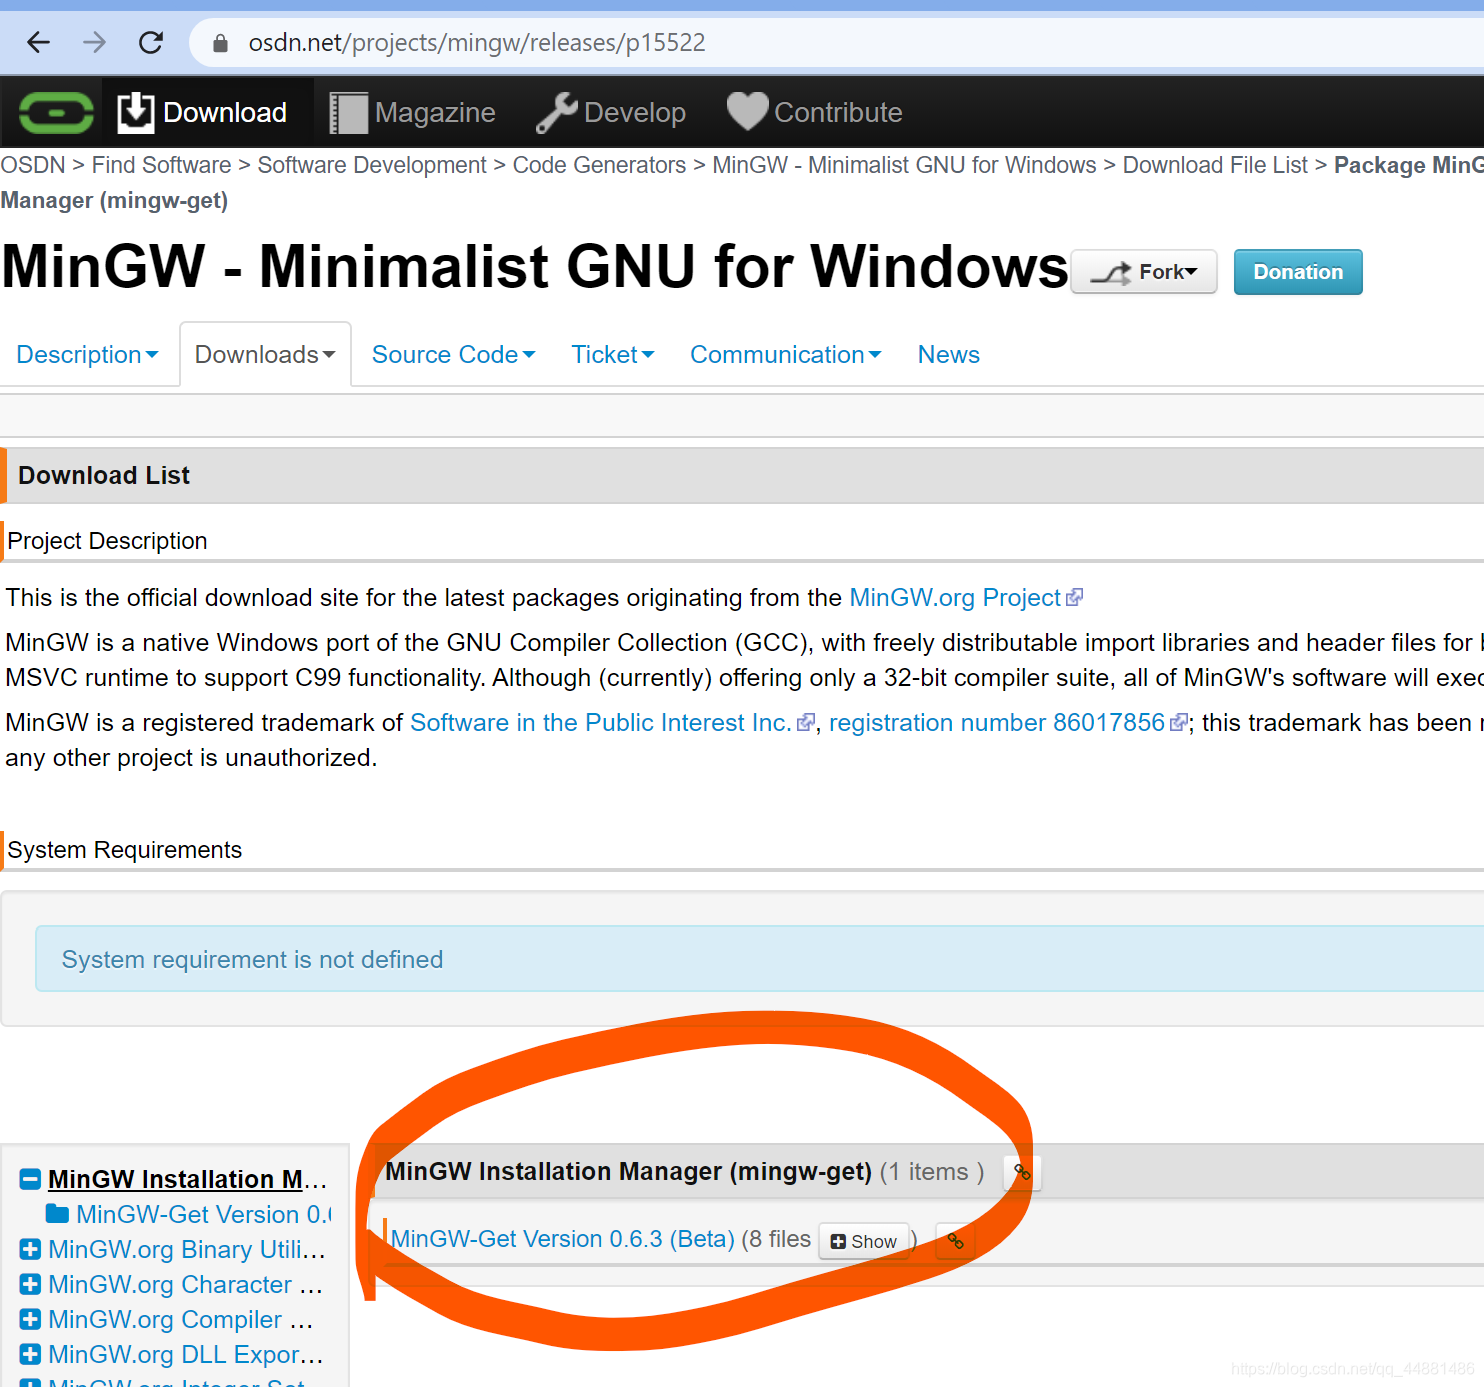Expand the MinGW.org Binary Utilities node
The height and width of the screenshot is (1387, 1484).
(x=30, y=1249)
